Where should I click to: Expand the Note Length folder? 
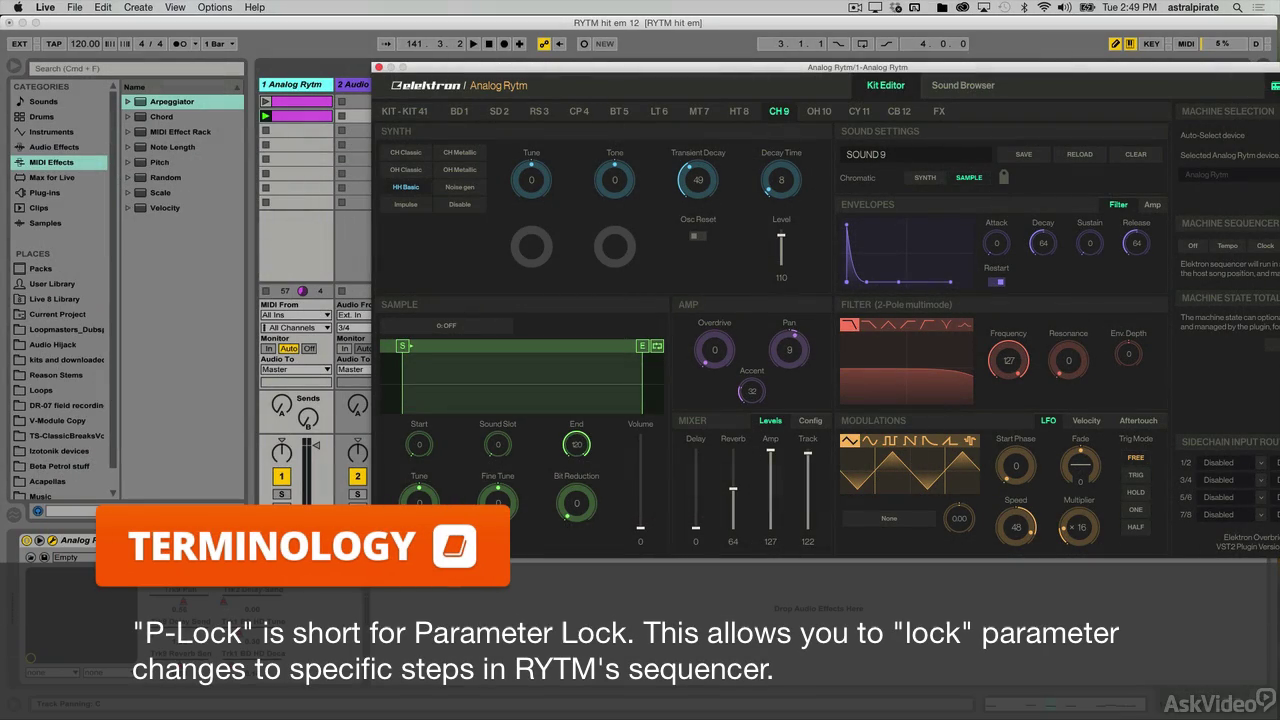[x=128, y=147]
